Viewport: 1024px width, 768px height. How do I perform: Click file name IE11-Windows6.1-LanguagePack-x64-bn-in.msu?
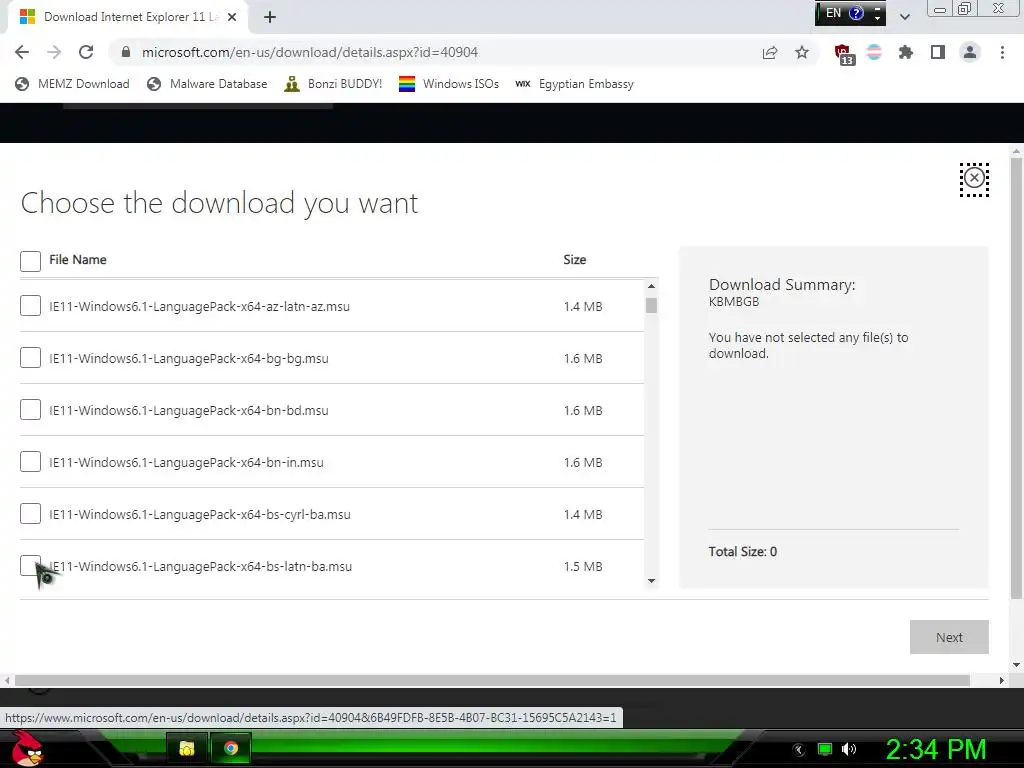pyautogui.click(x=187, y=462)
